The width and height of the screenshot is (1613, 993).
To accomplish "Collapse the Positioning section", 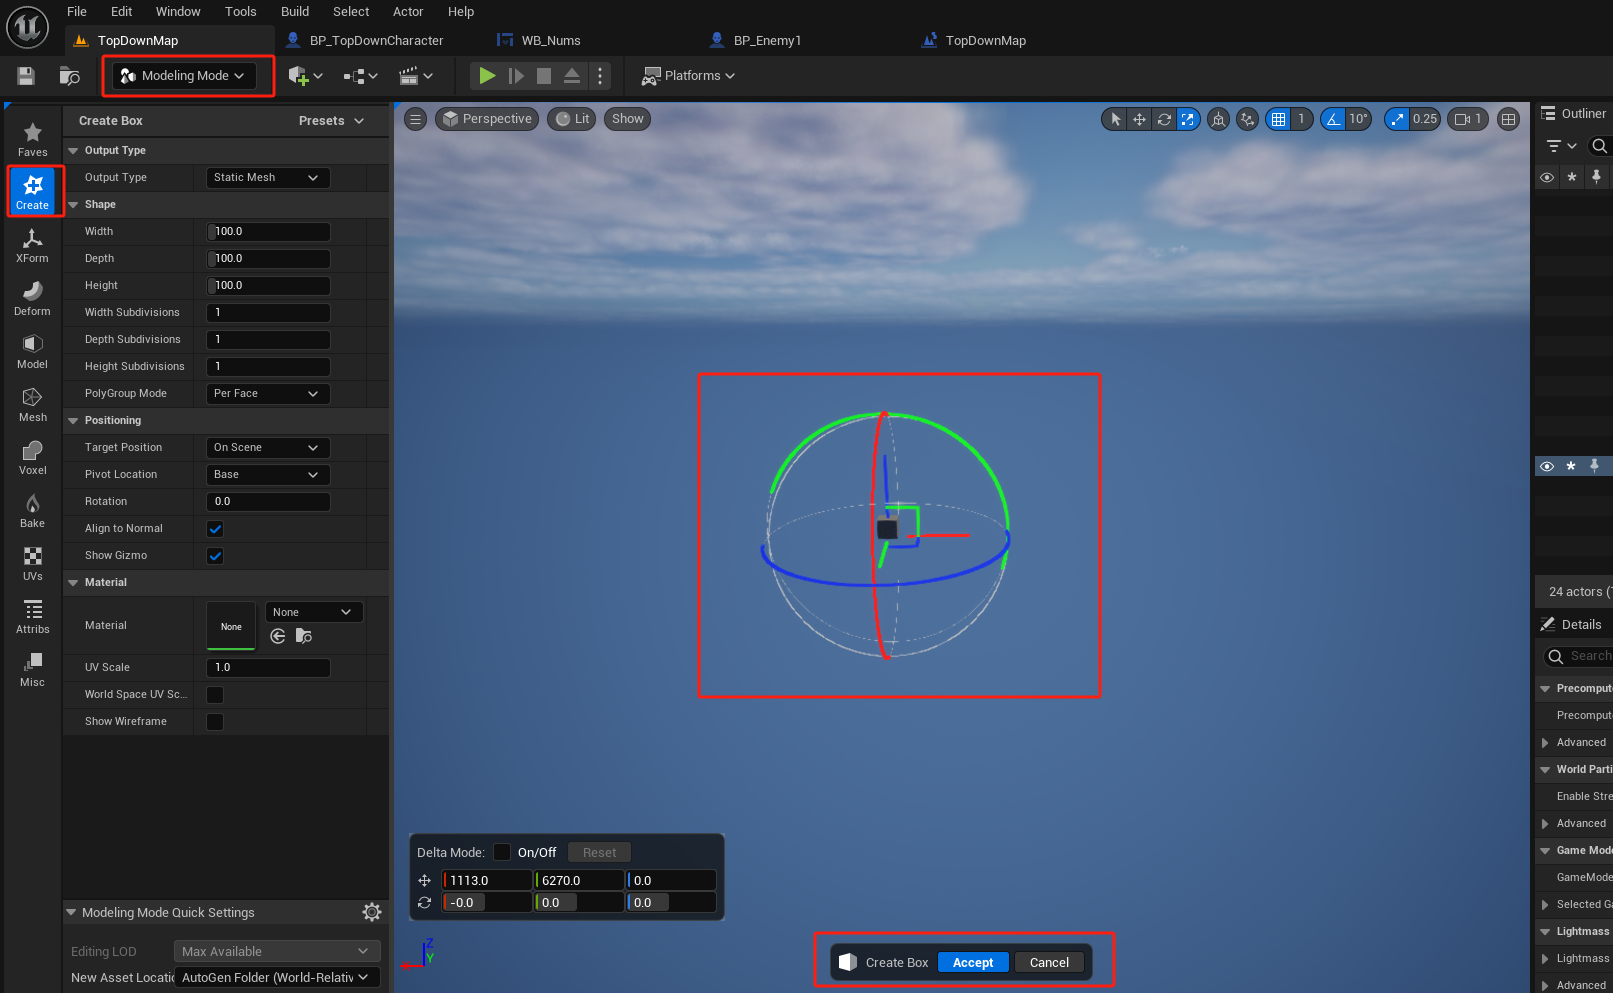I will click(73, 420).
